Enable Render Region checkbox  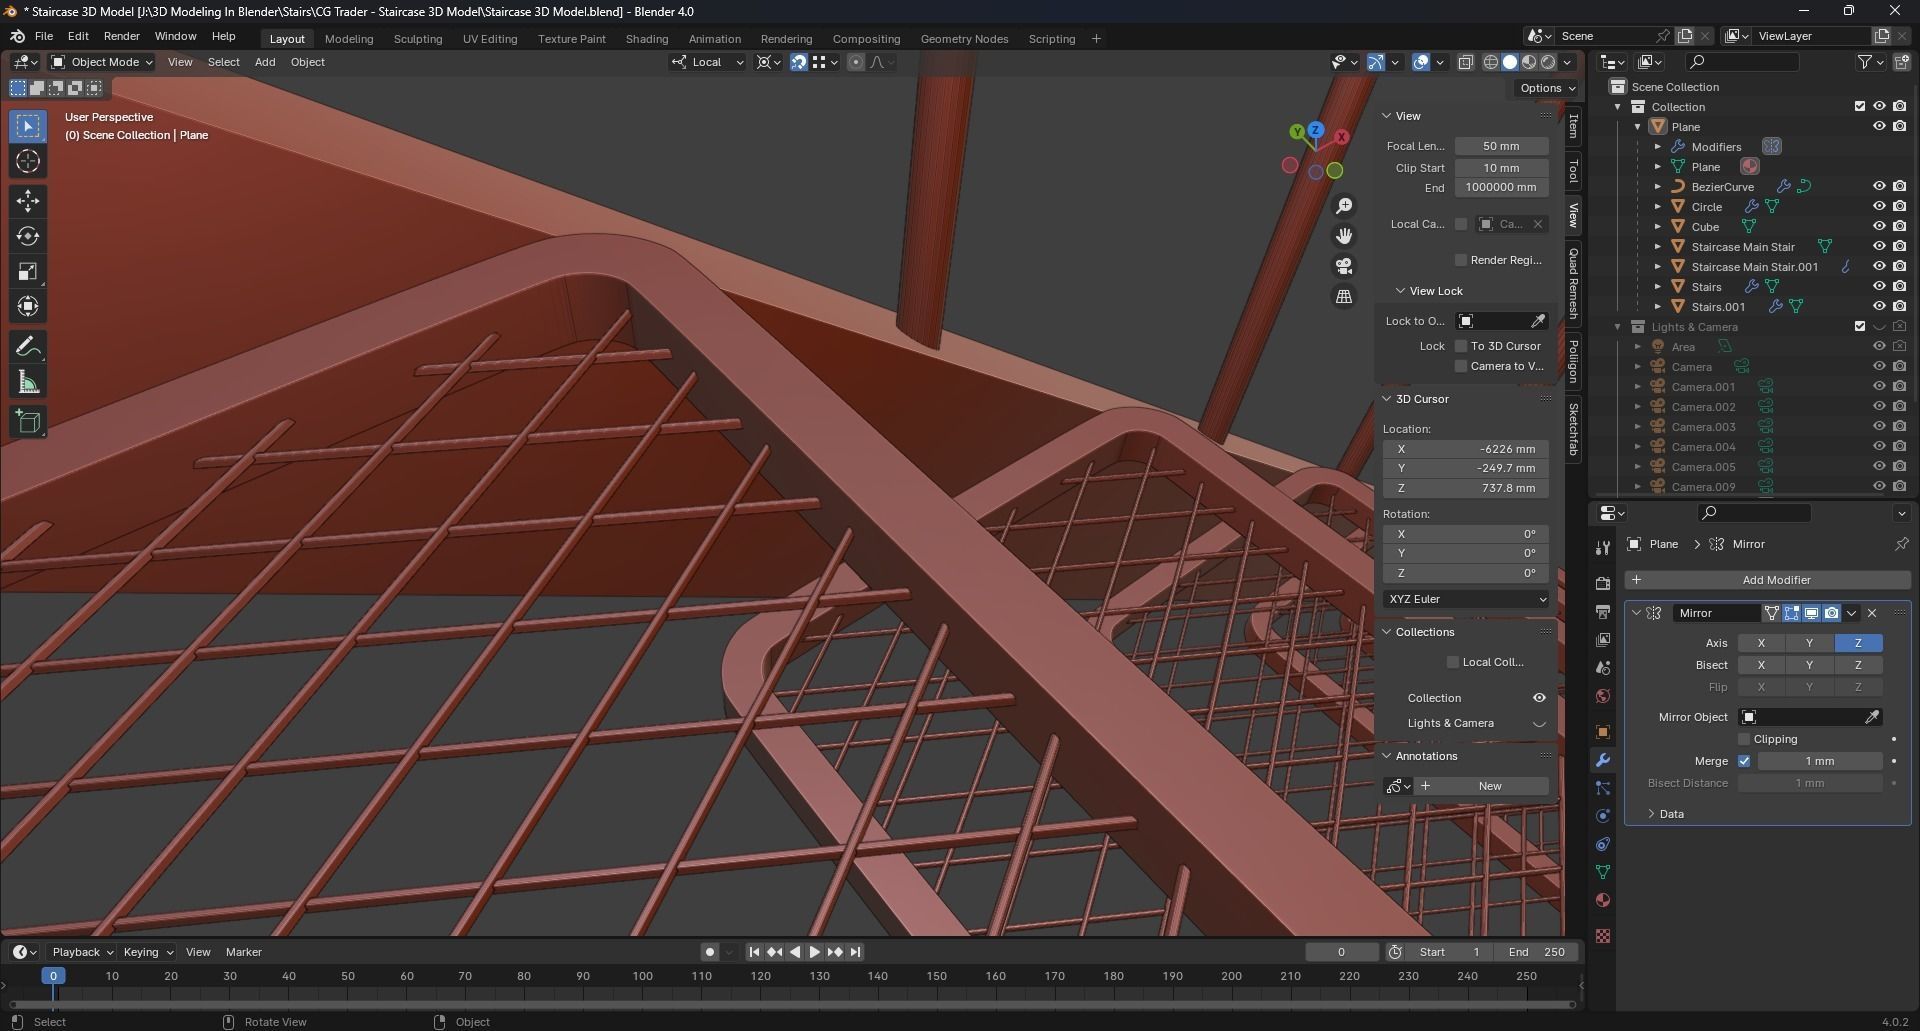[x=1461, y=260]
